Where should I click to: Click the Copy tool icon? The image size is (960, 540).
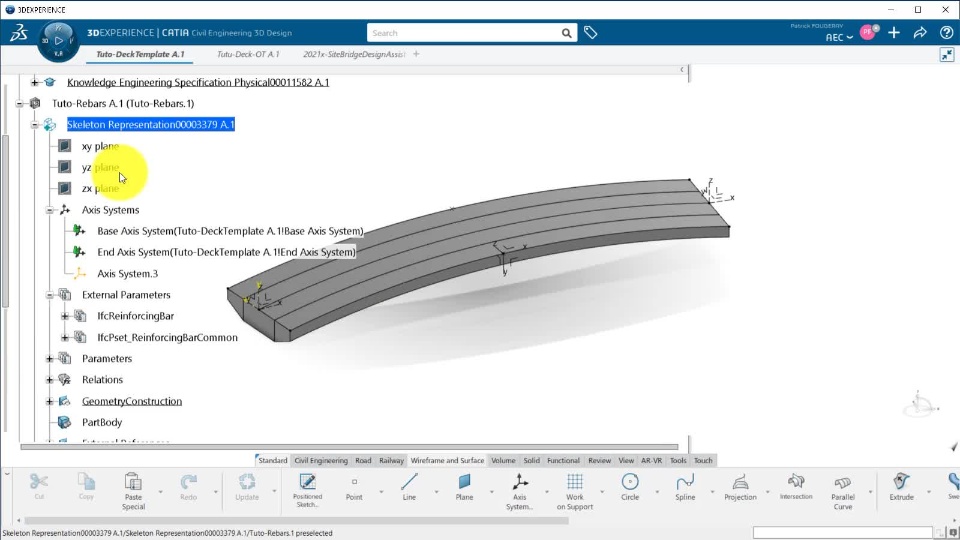(x=86, y=482)
